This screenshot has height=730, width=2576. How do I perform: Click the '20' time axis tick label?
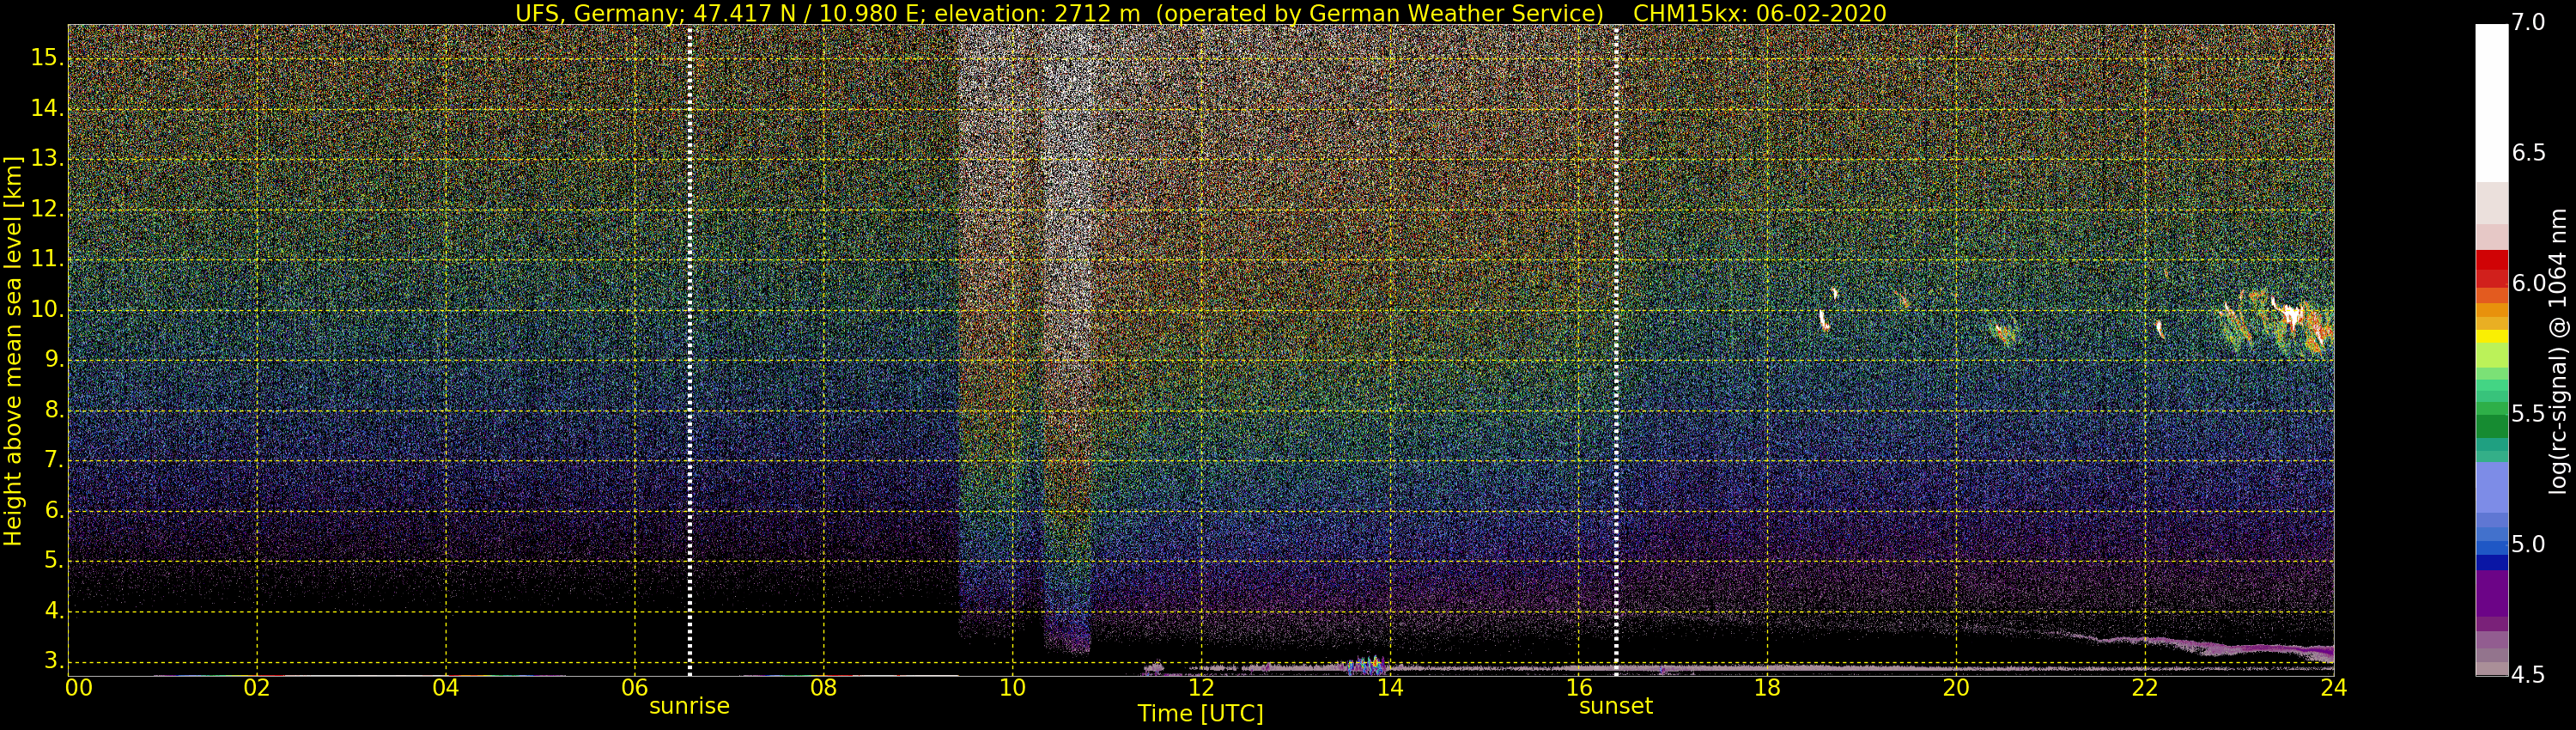(1956, 688)
